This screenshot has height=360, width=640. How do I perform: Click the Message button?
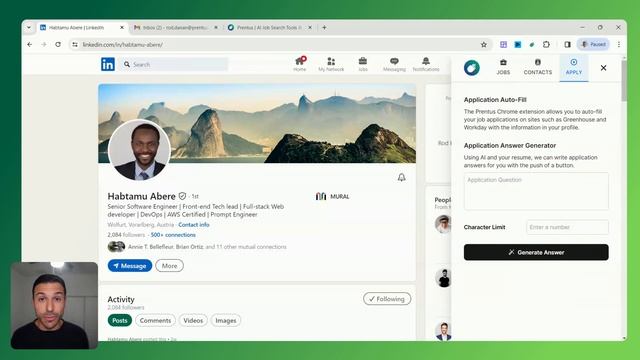click(x=130, y=266)
